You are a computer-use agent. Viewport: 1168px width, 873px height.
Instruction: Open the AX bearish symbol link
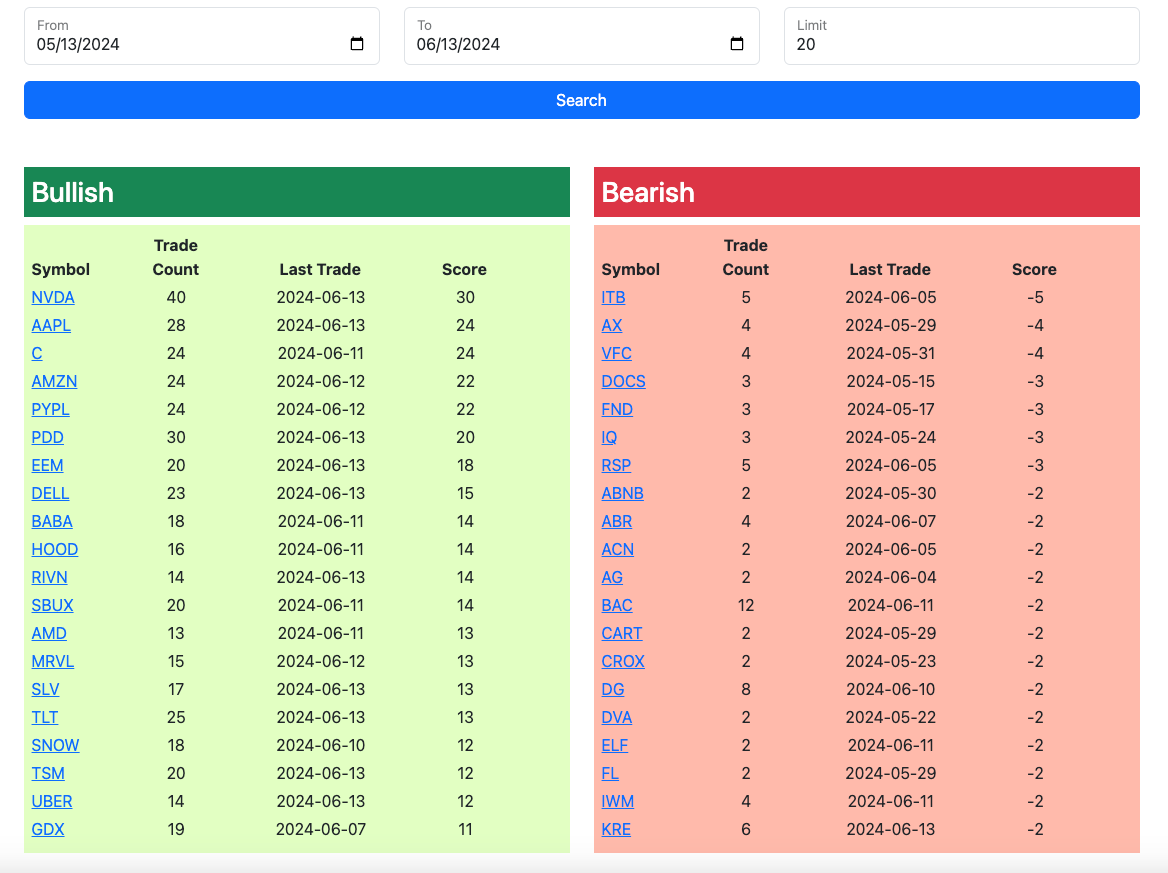(x=612, y=326)
